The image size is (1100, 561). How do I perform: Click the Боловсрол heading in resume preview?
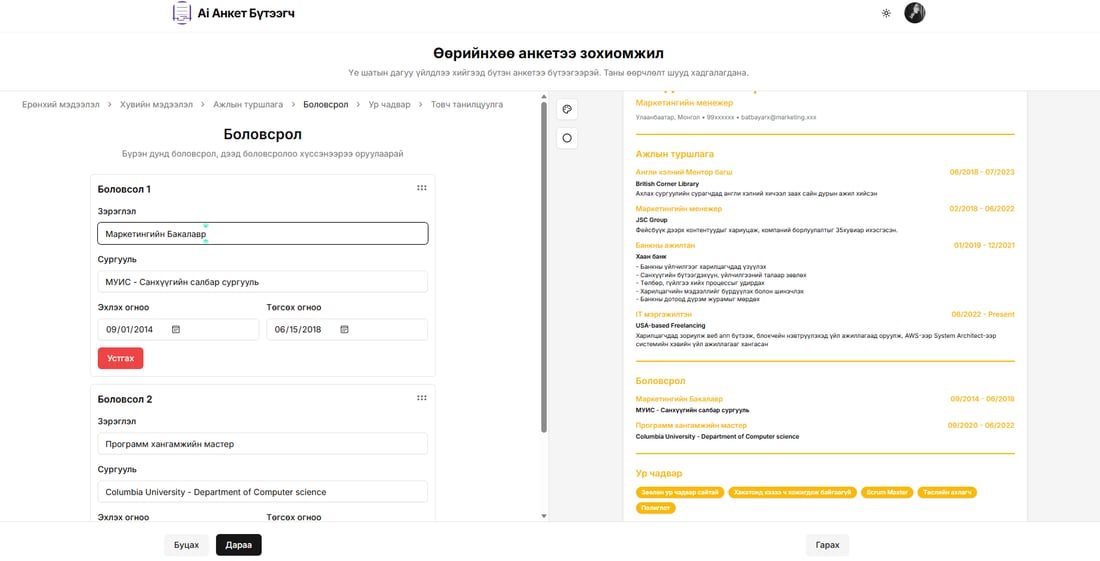tap(660, 381)
